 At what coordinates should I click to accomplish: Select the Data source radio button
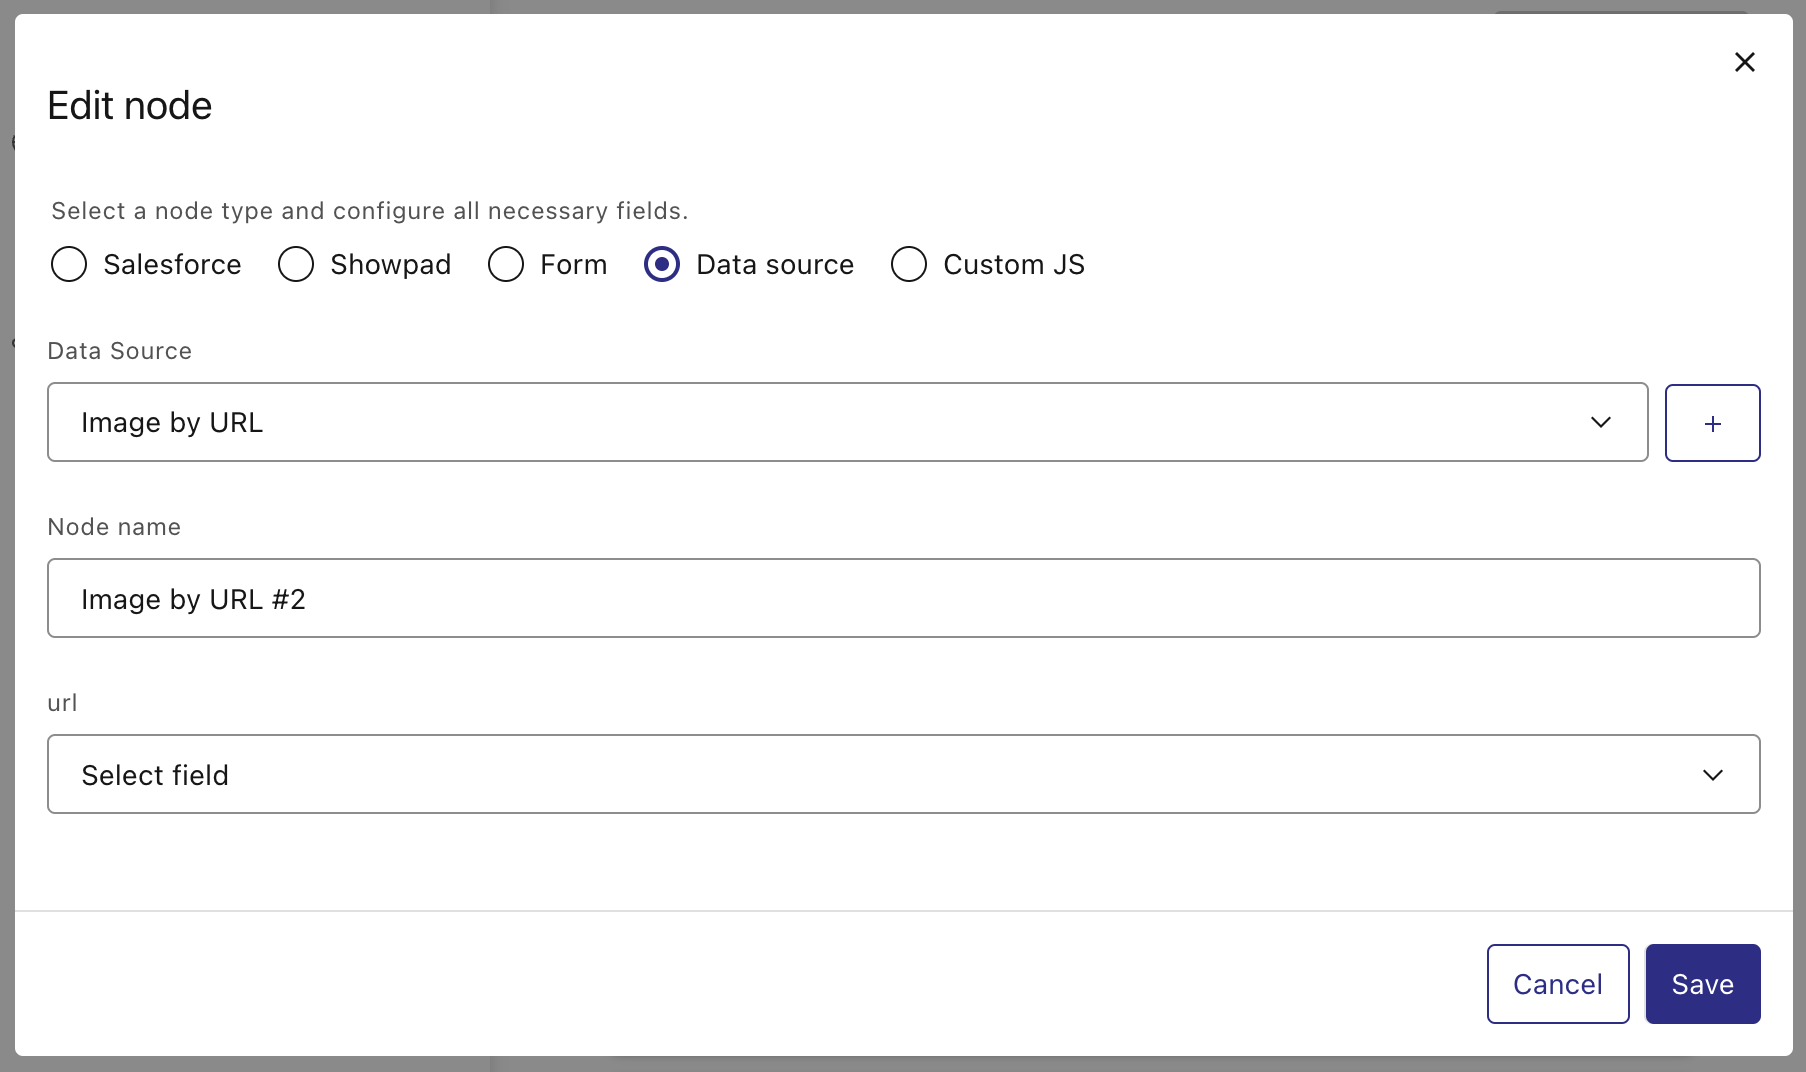tap(662, 264)
